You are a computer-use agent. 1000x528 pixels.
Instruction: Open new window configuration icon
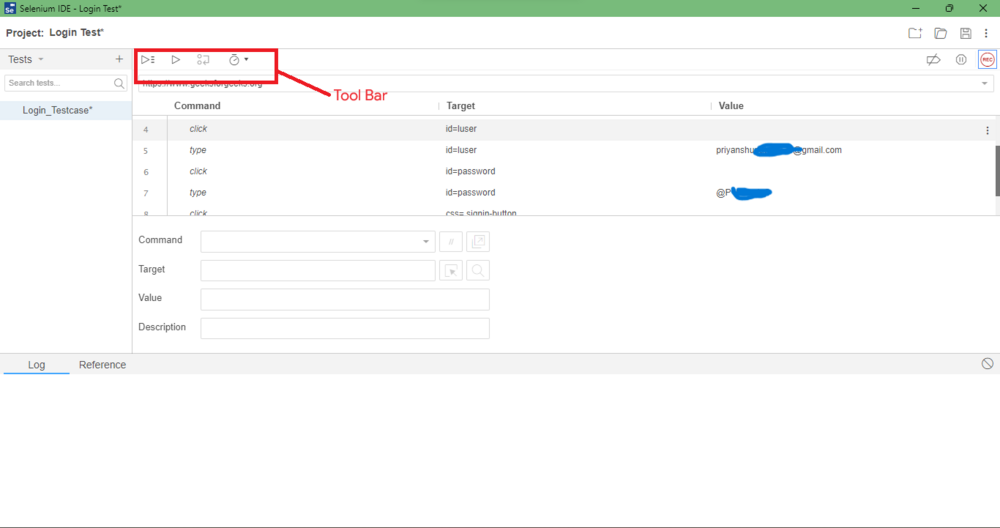pyautogui.click(x=478, y=242)
